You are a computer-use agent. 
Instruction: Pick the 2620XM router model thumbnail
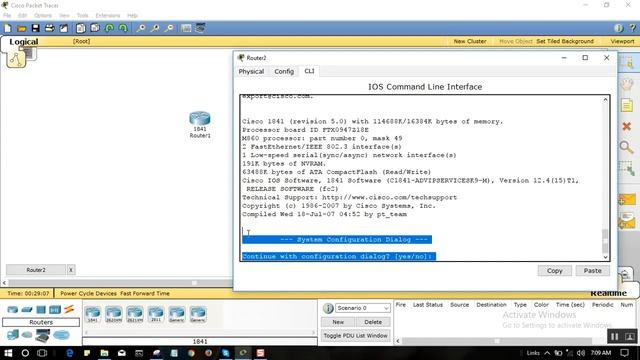click(x=114, y=314)
